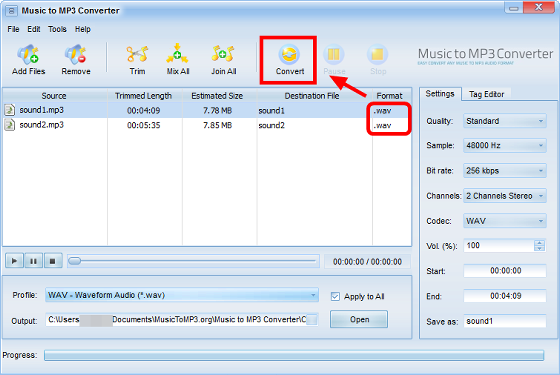Click the Stop toolbar icon
The image size is (560, 375).
click(x=378, y=55)
